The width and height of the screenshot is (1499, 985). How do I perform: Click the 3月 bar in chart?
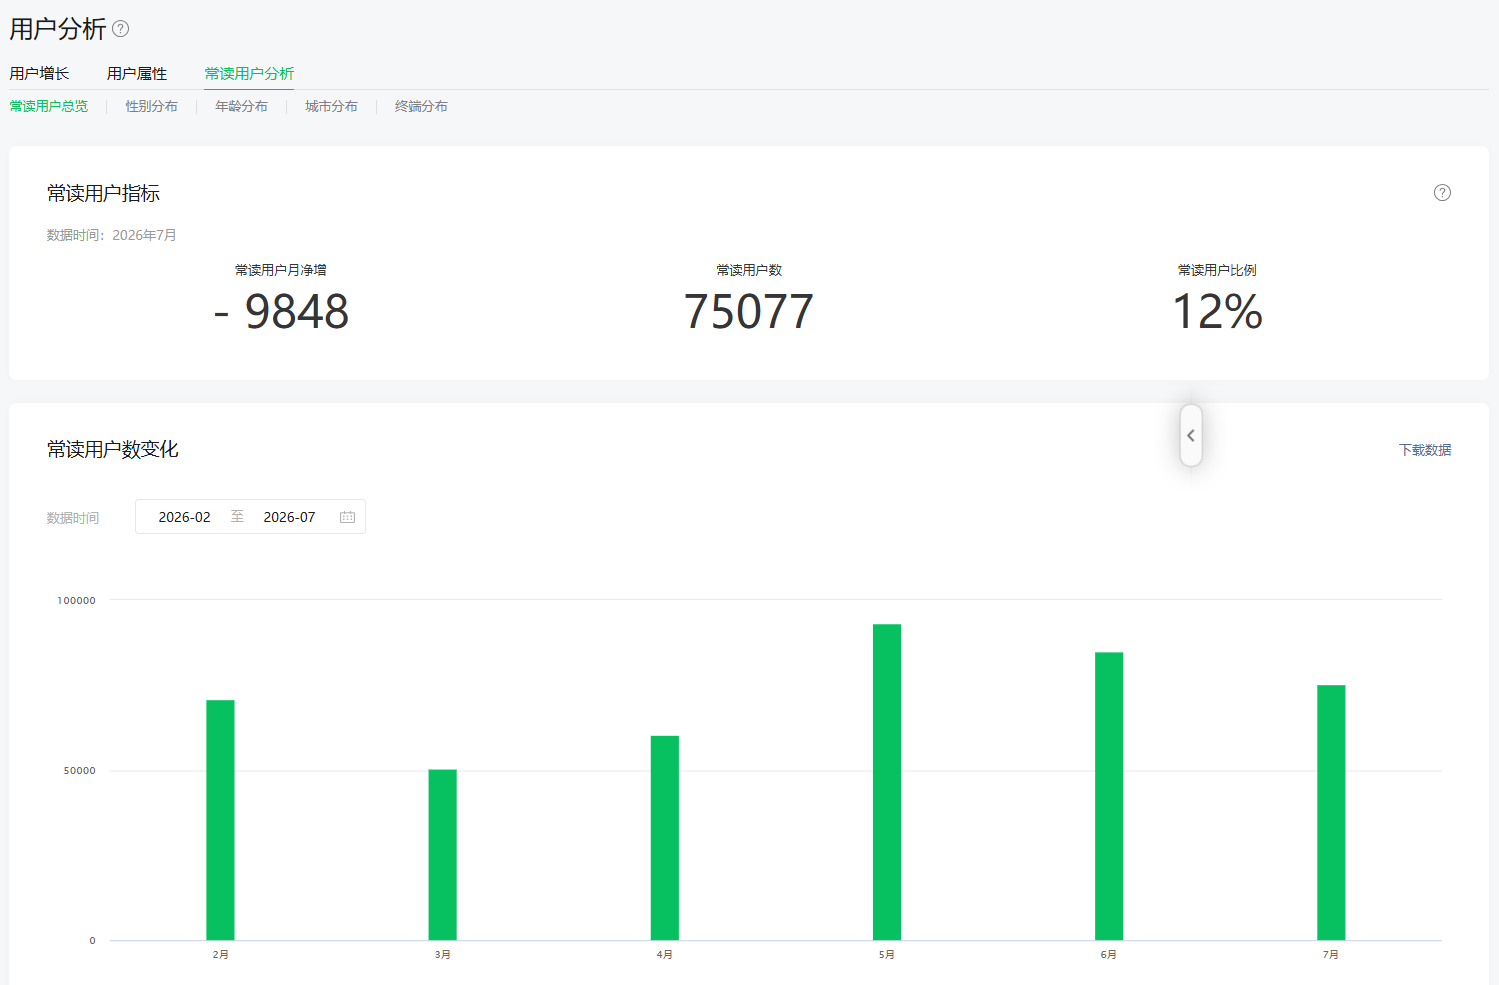pyautogui.click(x=443, y=855)
